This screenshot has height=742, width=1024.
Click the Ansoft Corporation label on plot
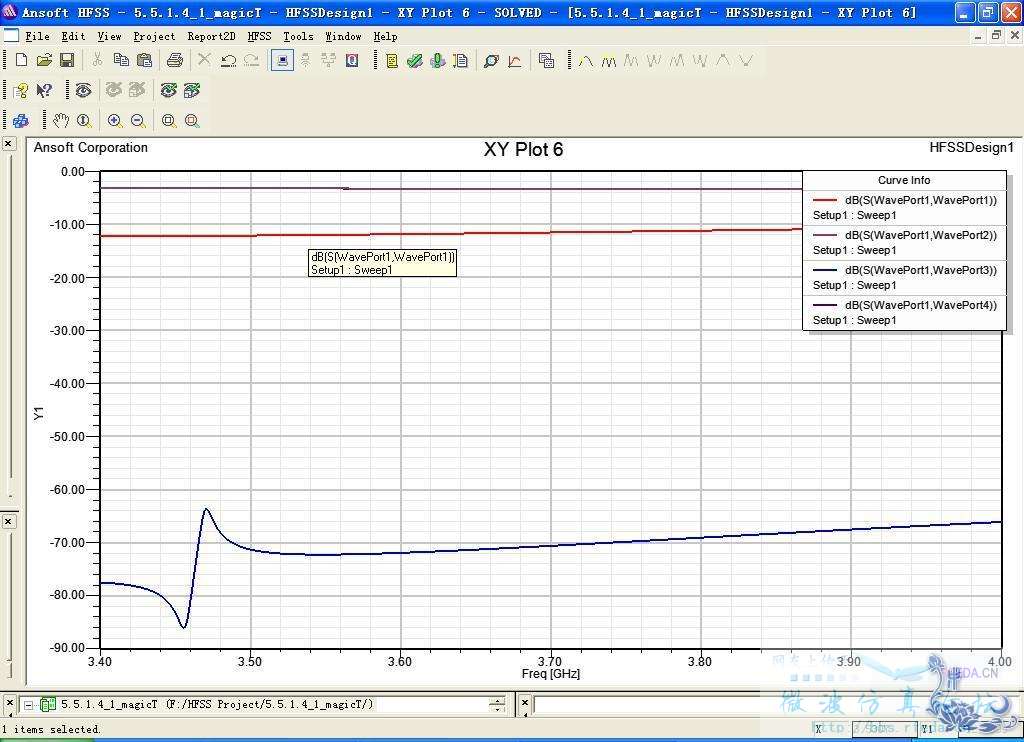coord(91,148)
